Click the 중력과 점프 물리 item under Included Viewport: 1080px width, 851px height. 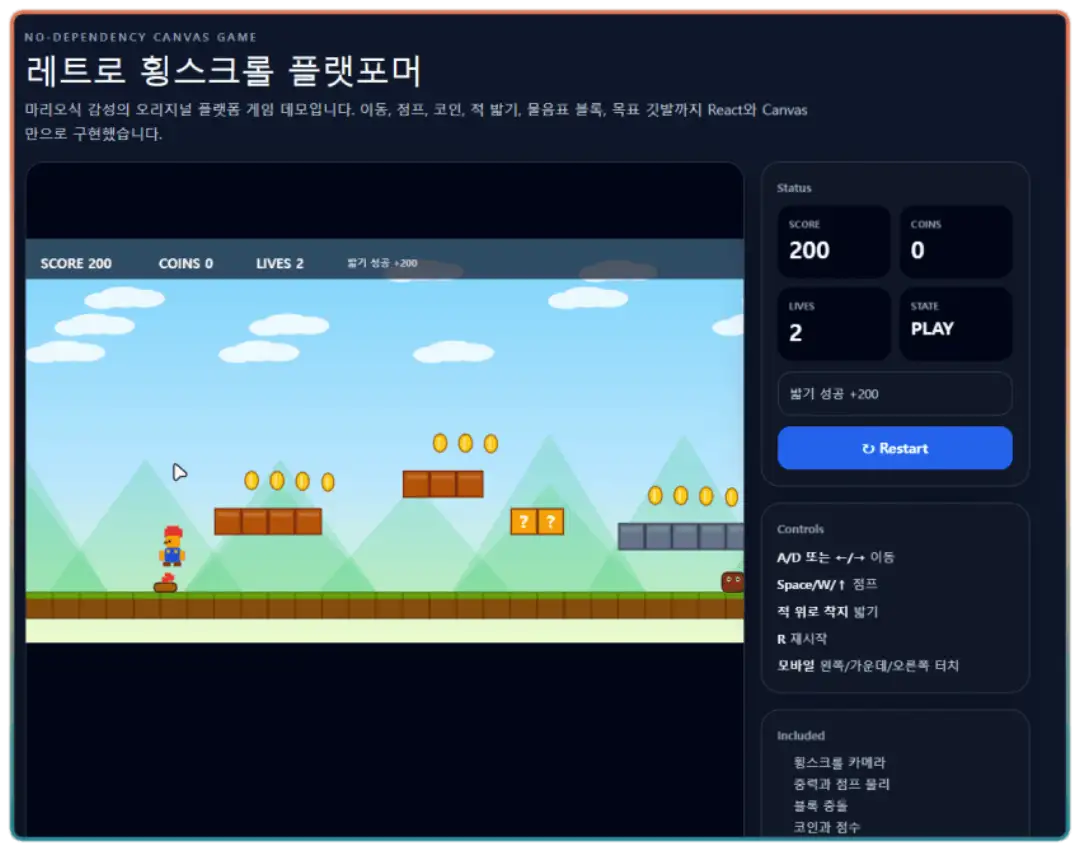[841, 784]
